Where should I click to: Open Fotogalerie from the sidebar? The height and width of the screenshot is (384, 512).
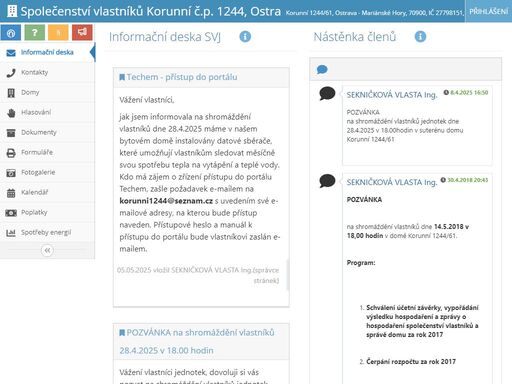(47, 172)
